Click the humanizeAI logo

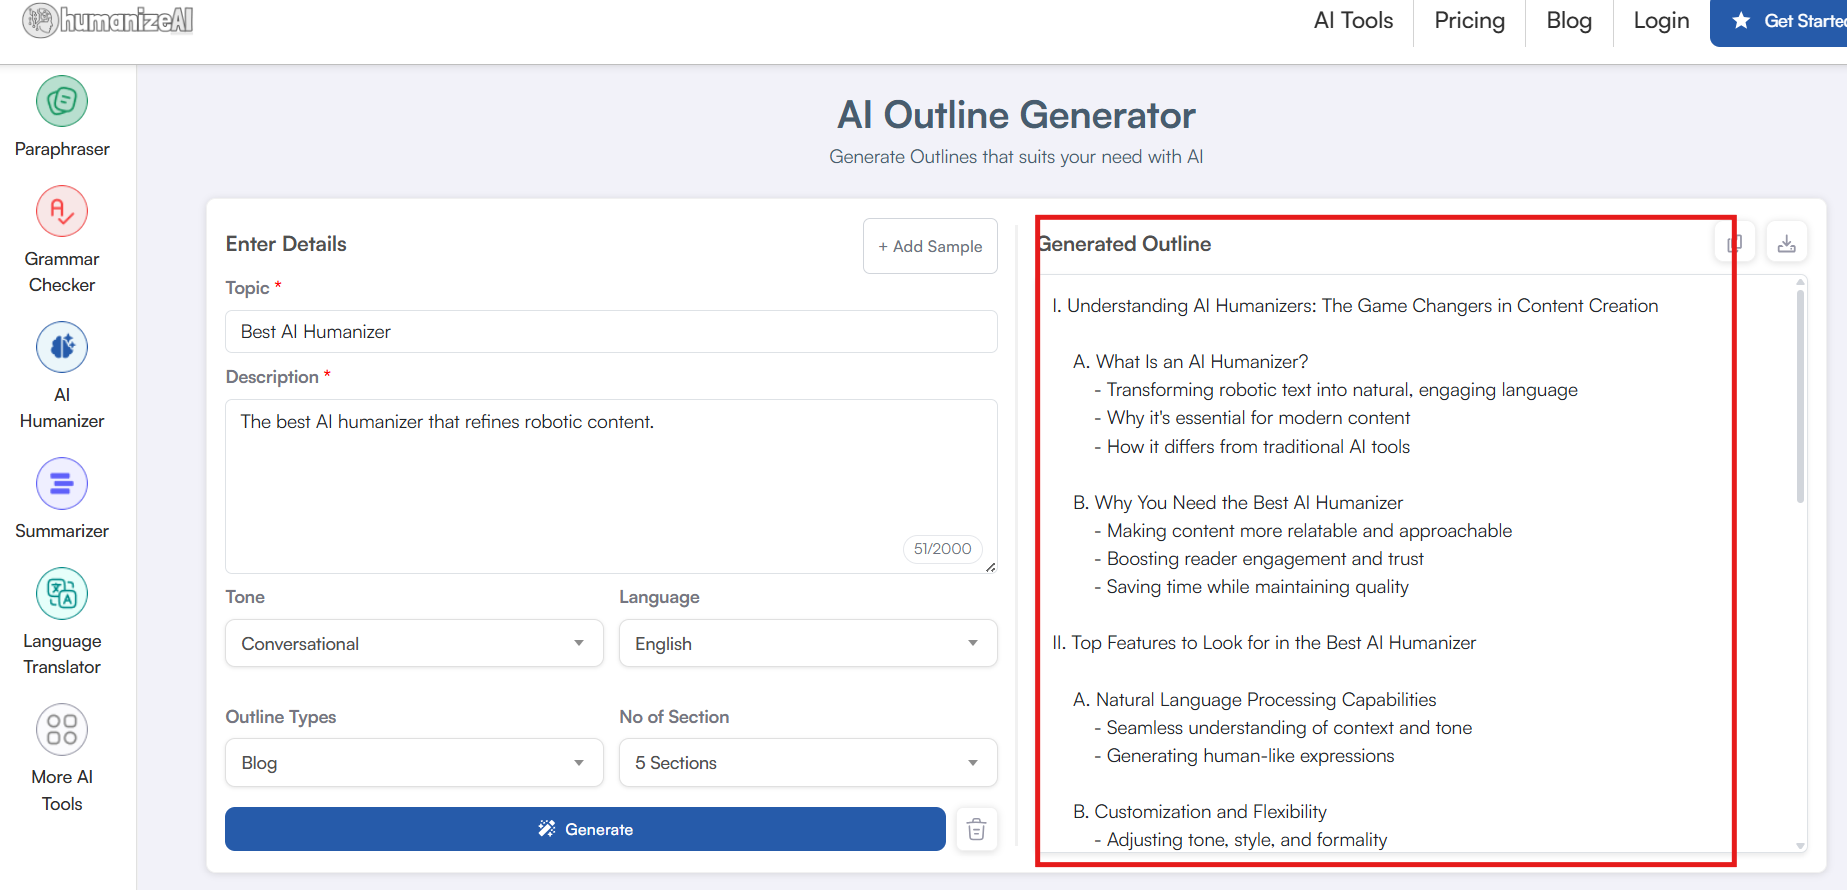108,20
